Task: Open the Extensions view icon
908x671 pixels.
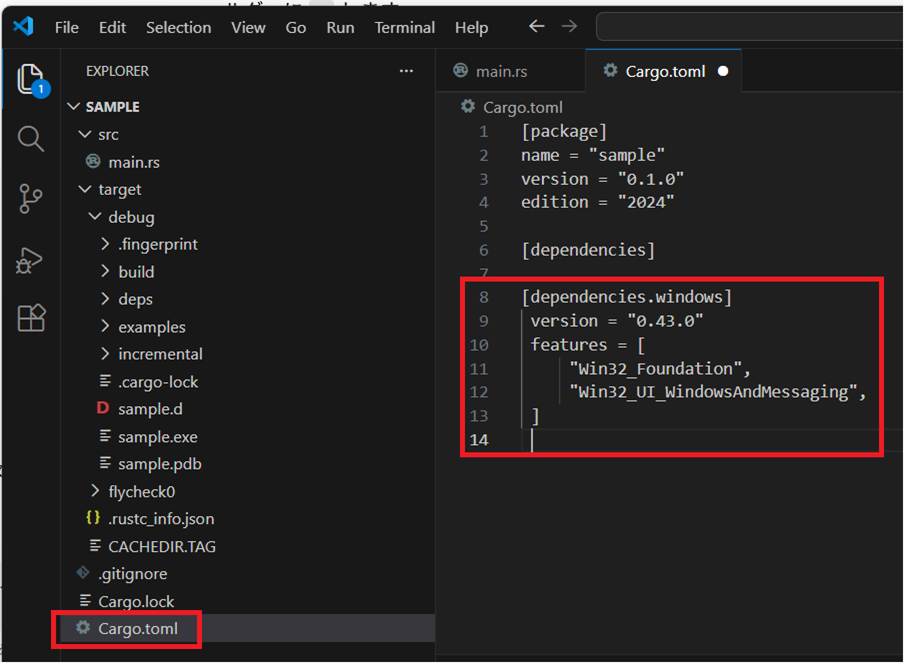Action: [x=30, y=318]
